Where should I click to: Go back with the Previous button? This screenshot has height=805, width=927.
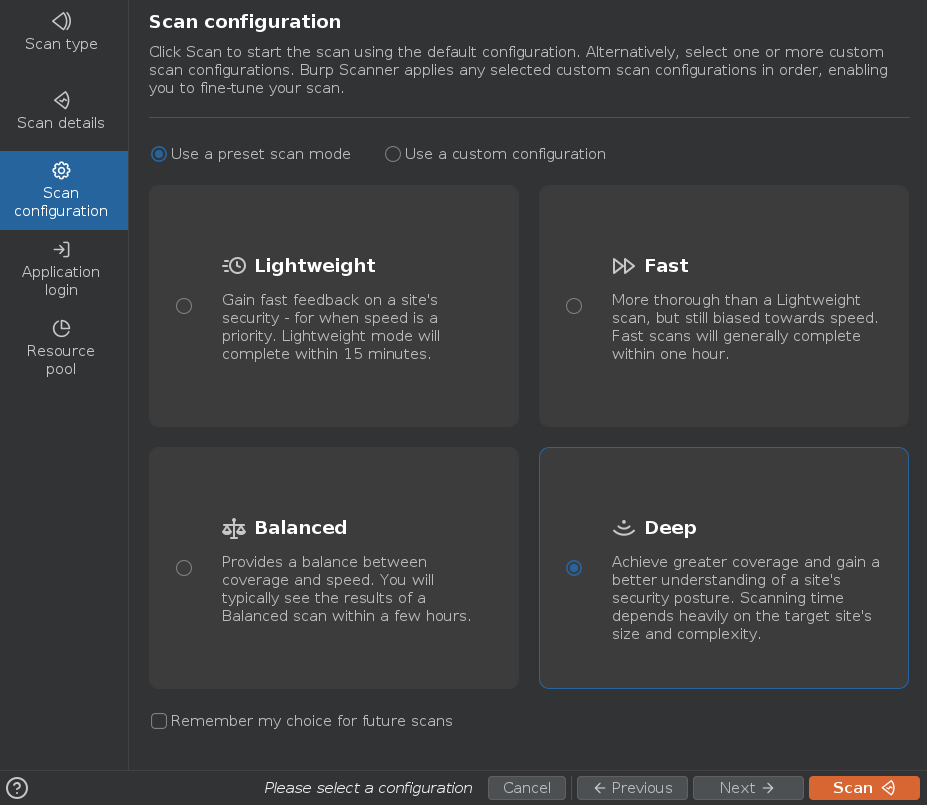[x=632, y=788]
